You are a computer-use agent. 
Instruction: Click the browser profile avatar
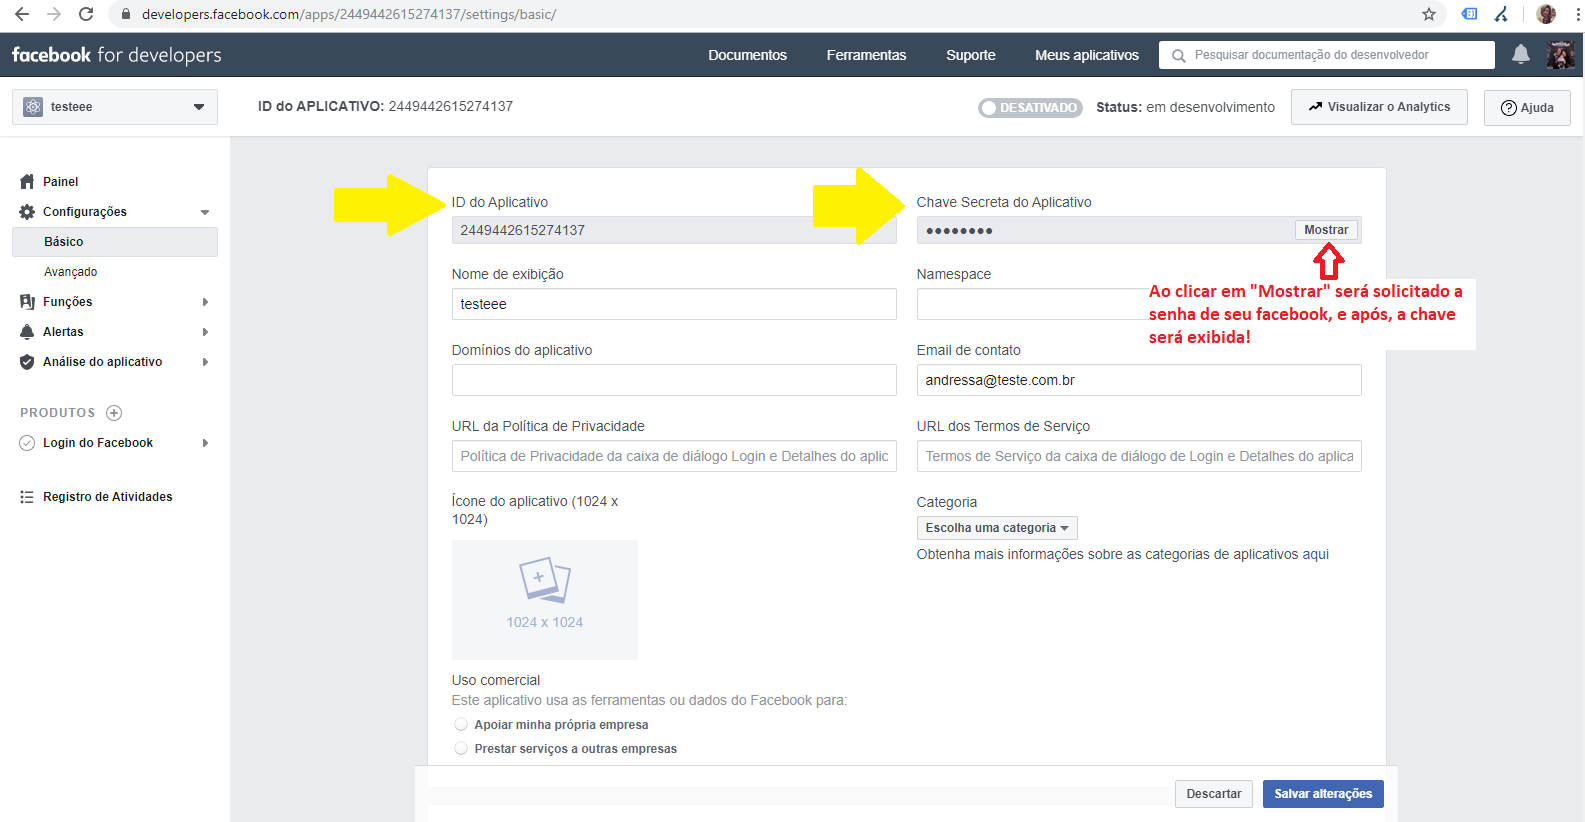tap(1546, 14)
